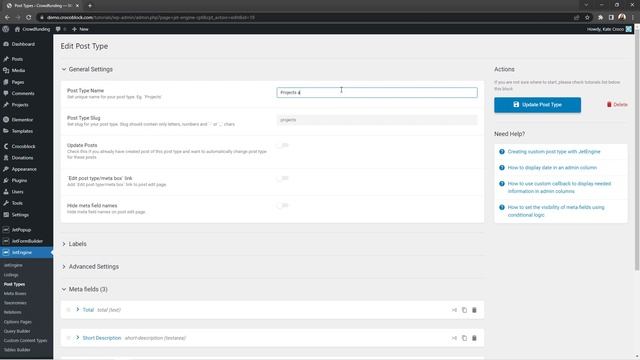Open Pages in the sidebar menu
The height and width of the screenshot is (360, 640).
pos(18,82)
